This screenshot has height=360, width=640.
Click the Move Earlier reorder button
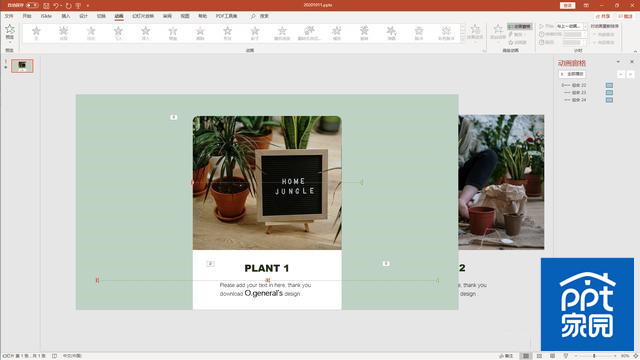click(603, 34)
